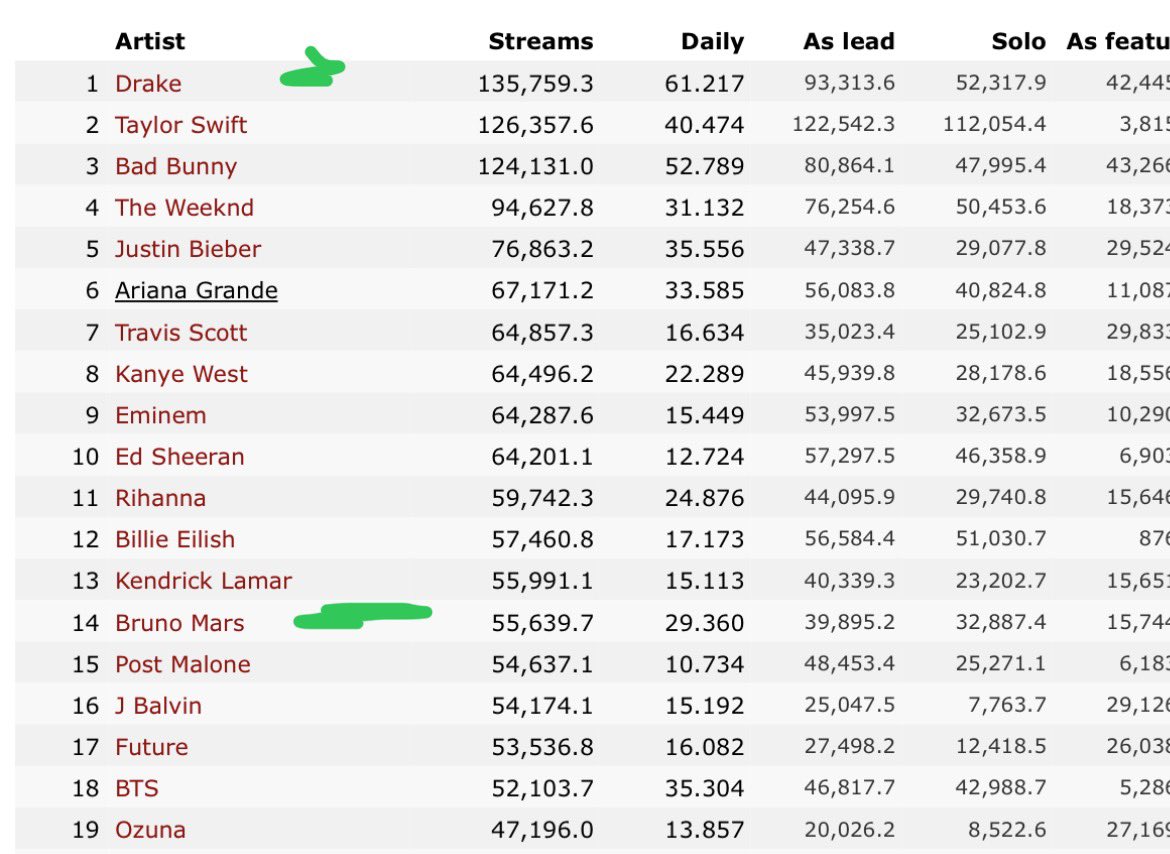
Task: Open the BTS artist link
Action: point(137,788)
